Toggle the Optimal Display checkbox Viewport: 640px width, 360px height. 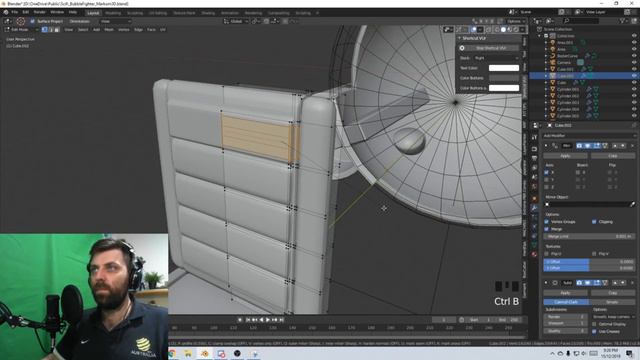coord(594,324)
